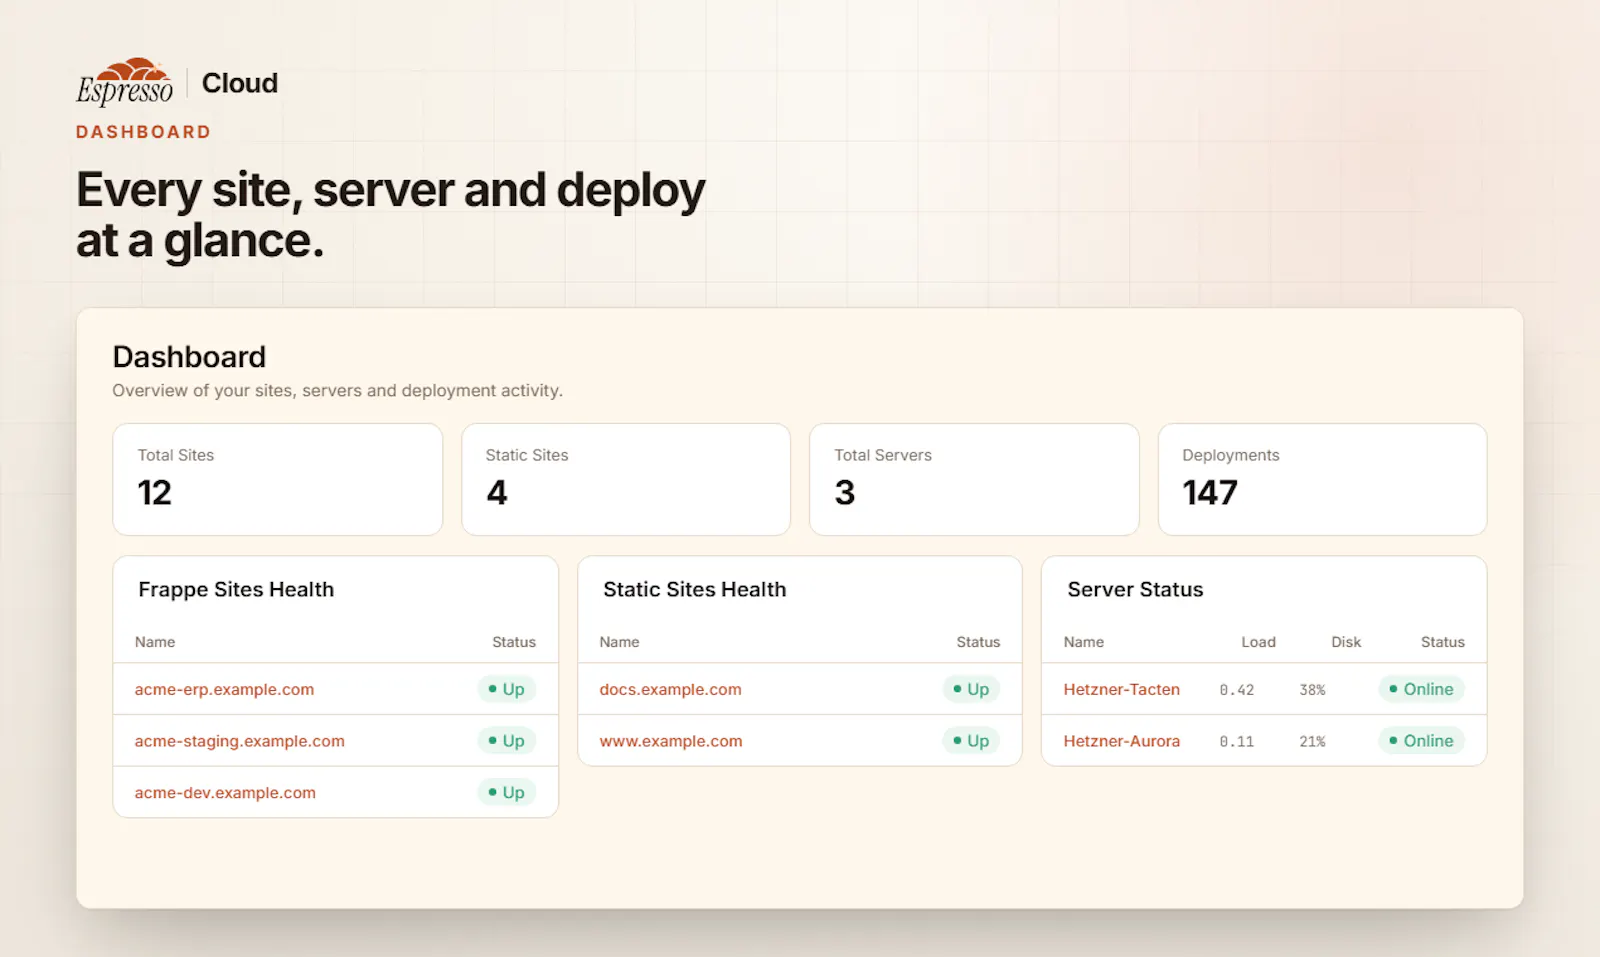Click the 21% disk value
Image resolution: width=1600 pixels, height=957 pixels.
click(x=1312, y=742)
